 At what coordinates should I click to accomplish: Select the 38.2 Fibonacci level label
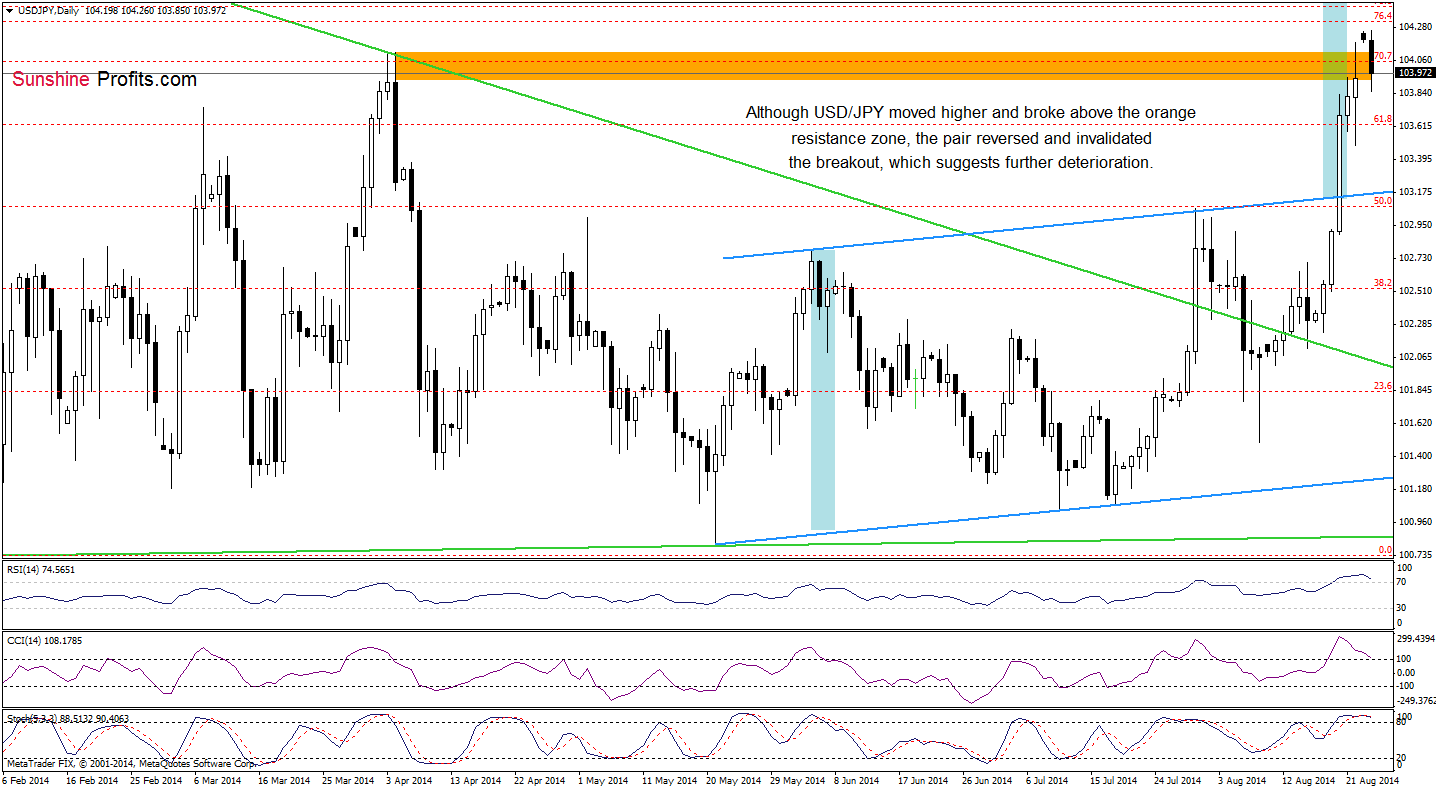point(1384,283)
